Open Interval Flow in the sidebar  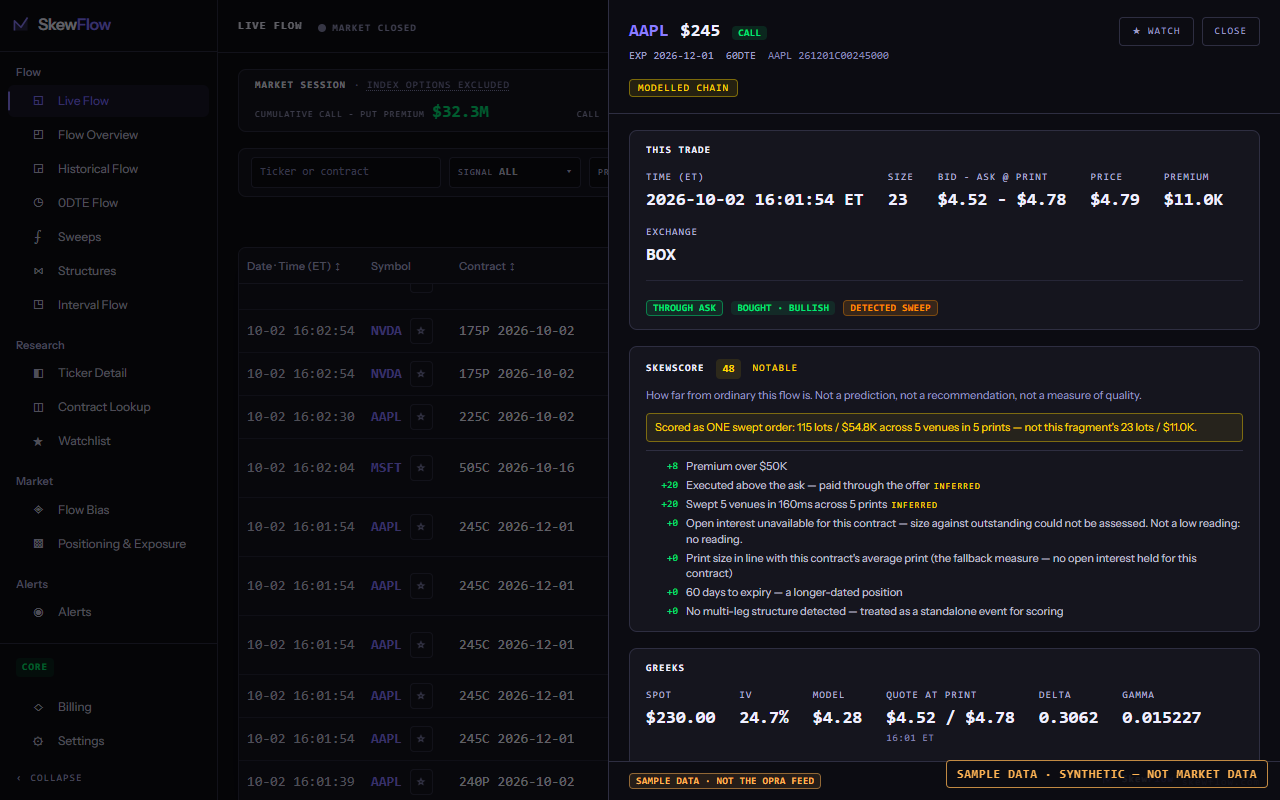[x=109, y=305]
